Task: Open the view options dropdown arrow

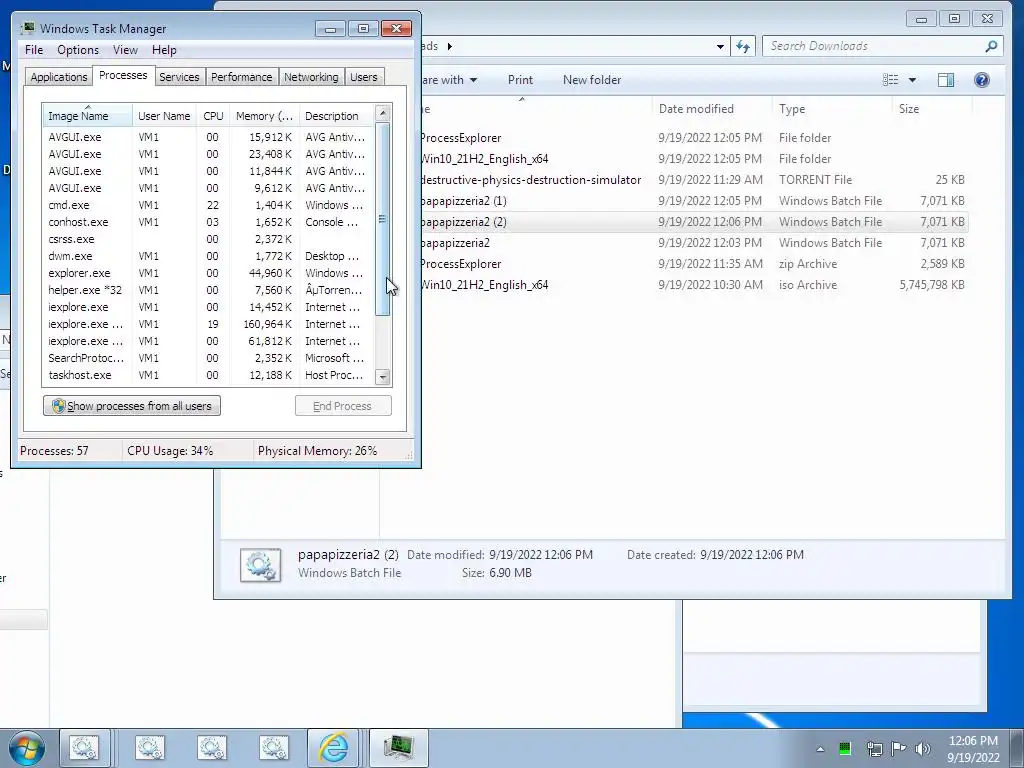Action: [912, 80]
